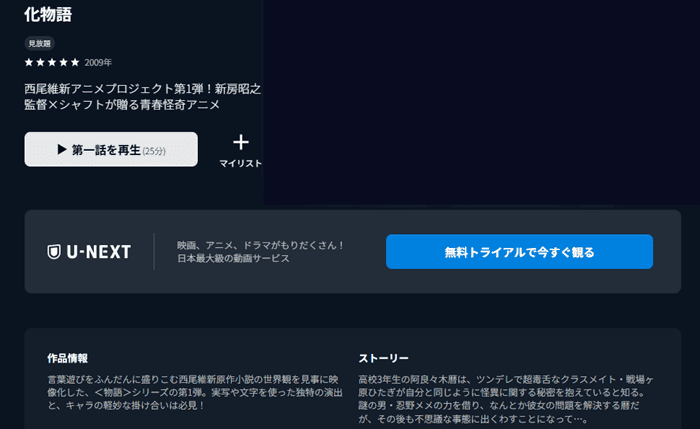Open the U-NEXT logo
The height and width of the screenshot is (429, 700).
89,252
